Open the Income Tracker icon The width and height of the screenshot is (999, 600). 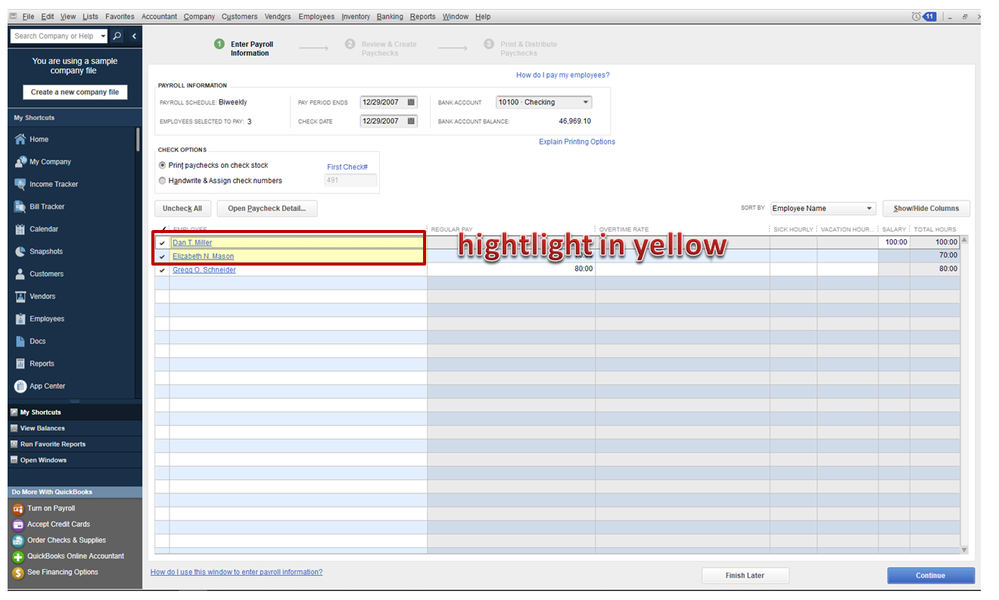tap(20, 184)
